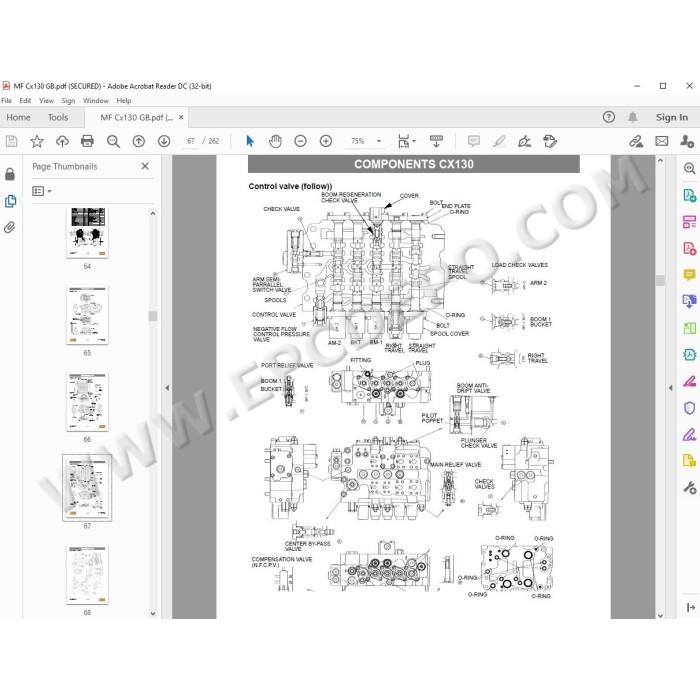Collapse the left navigation pane arrow
This screenshot has height=700, width=700.
tap(167, 388)
